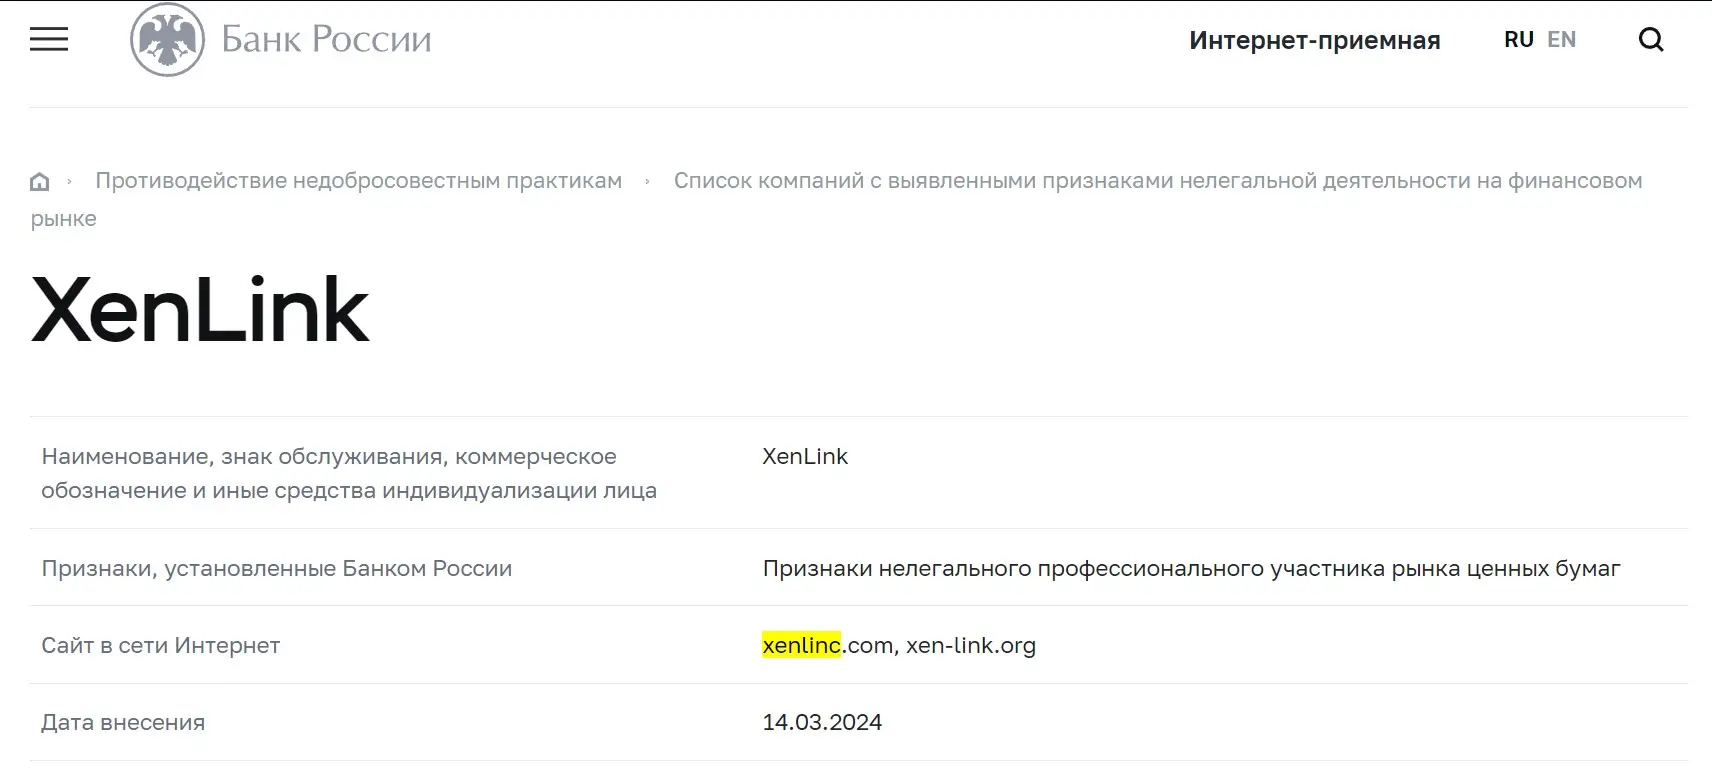Open the hamburger navigation menu
1712x782 pixels.
[x=48, y=39]
